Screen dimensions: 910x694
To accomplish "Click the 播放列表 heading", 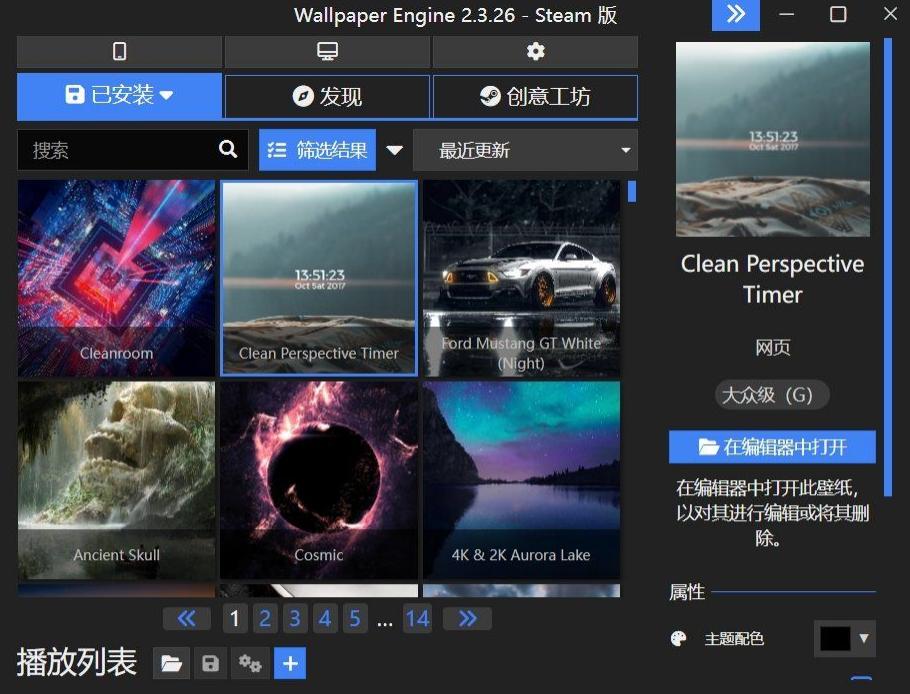I will click(77, 662).
